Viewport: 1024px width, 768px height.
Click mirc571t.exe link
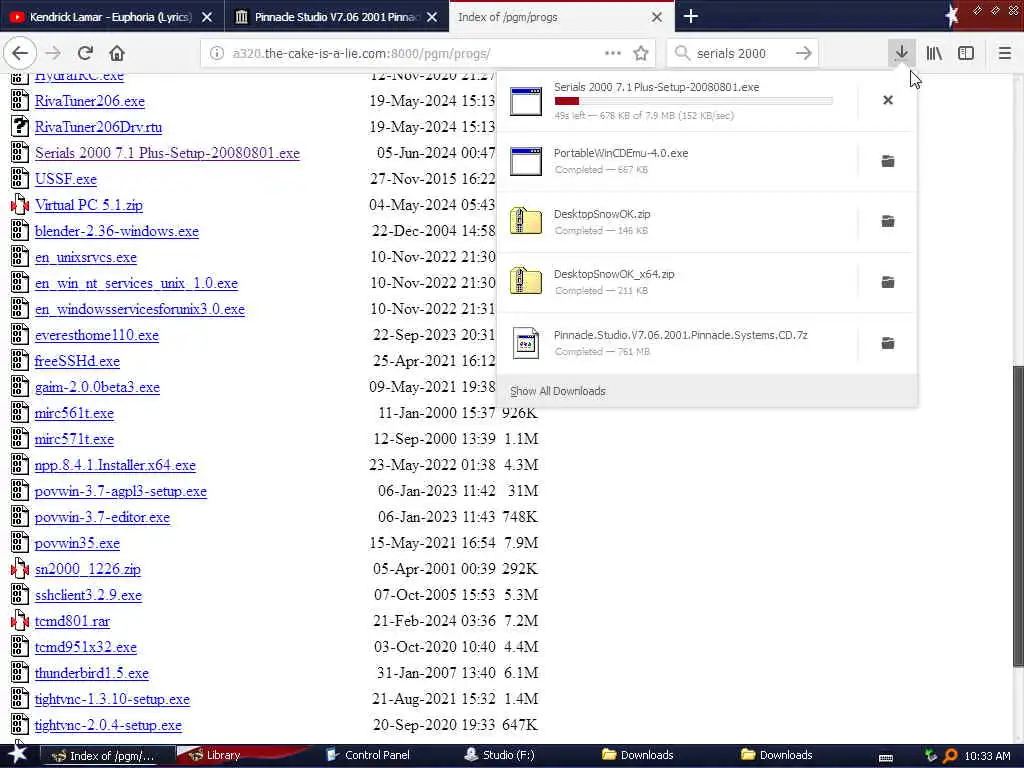[x=74, y=439]
